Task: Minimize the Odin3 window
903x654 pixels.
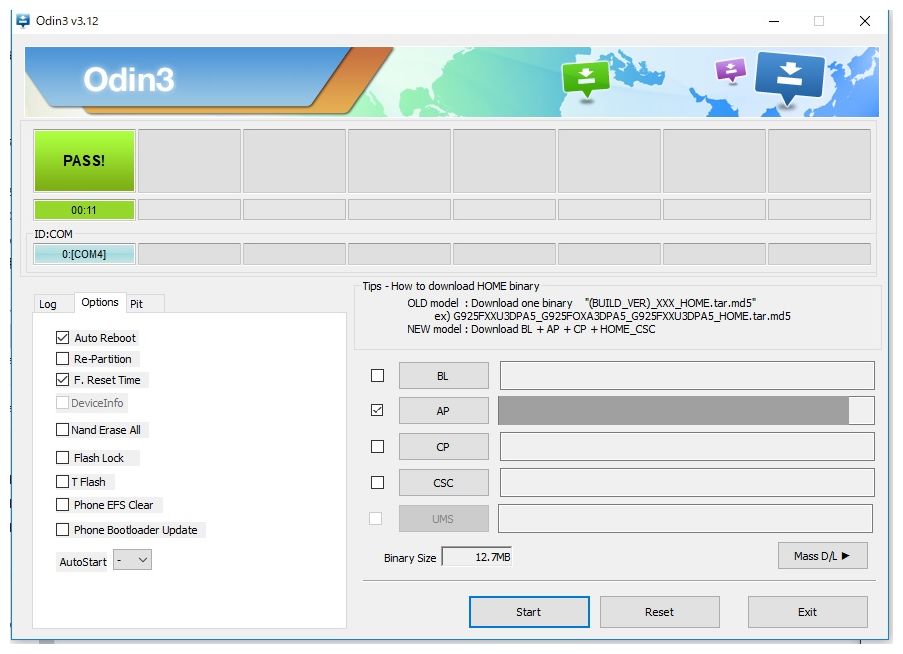Action: [x=774, y=21]
